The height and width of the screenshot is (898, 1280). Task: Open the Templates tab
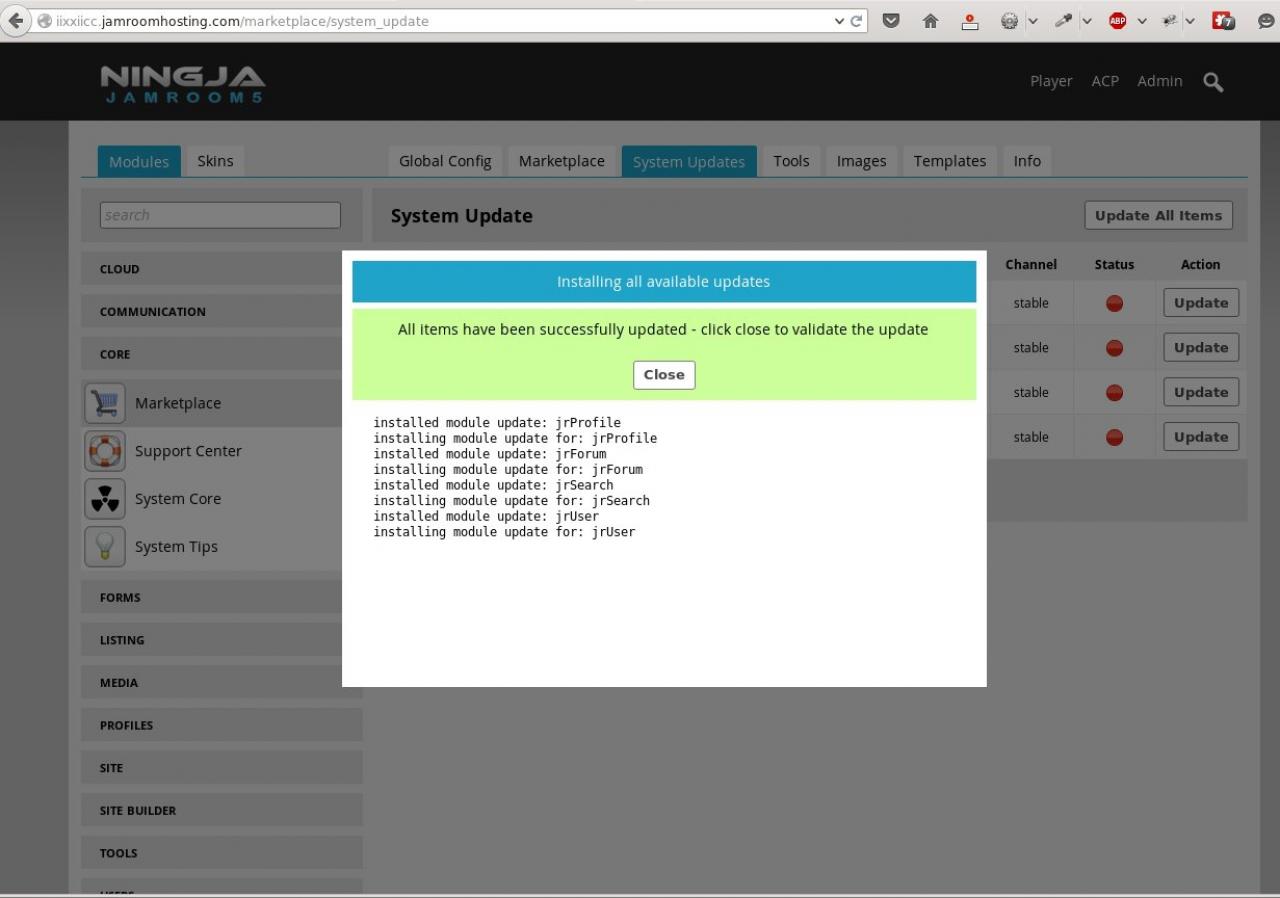coord(949,161)
